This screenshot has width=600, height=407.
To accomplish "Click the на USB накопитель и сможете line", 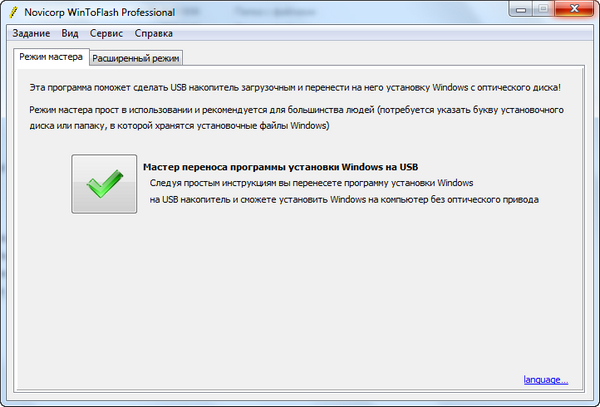I will click(344, 199).
